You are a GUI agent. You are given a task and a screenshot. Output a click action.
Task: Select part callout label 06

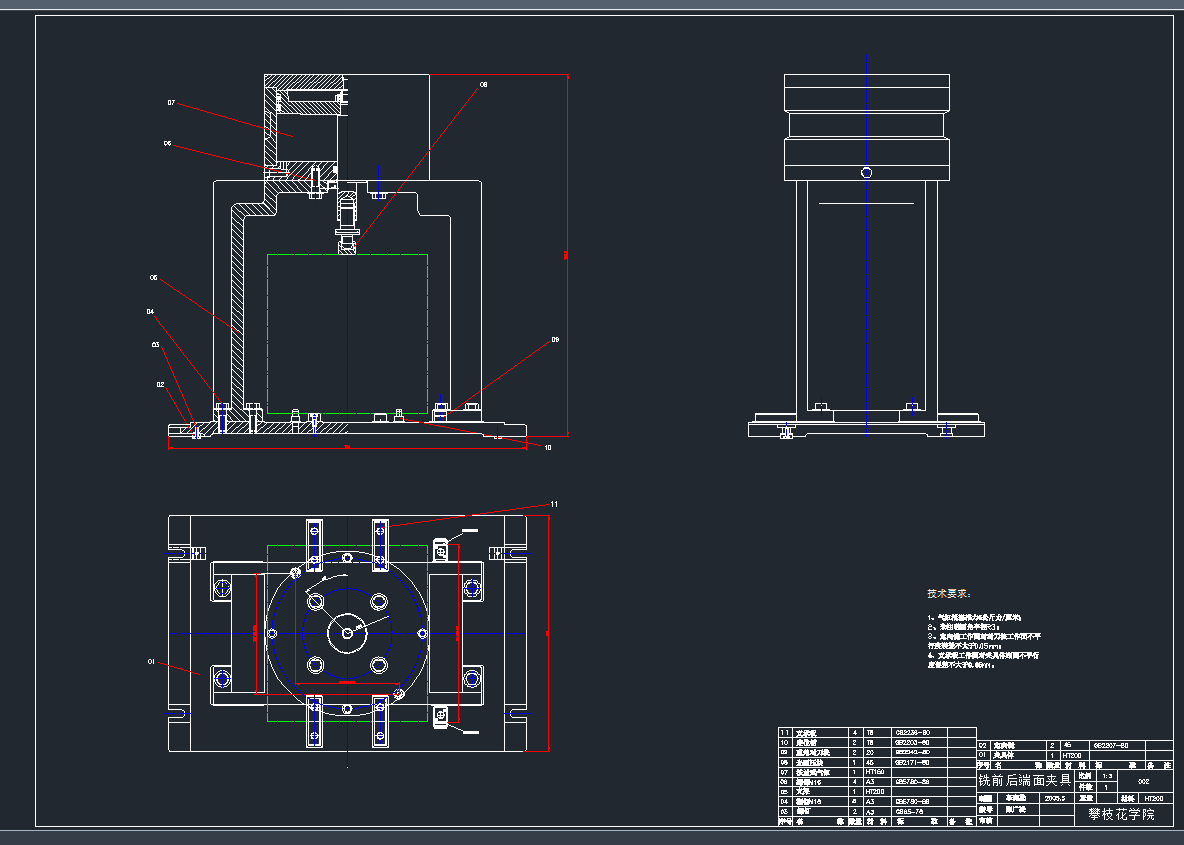167,143
